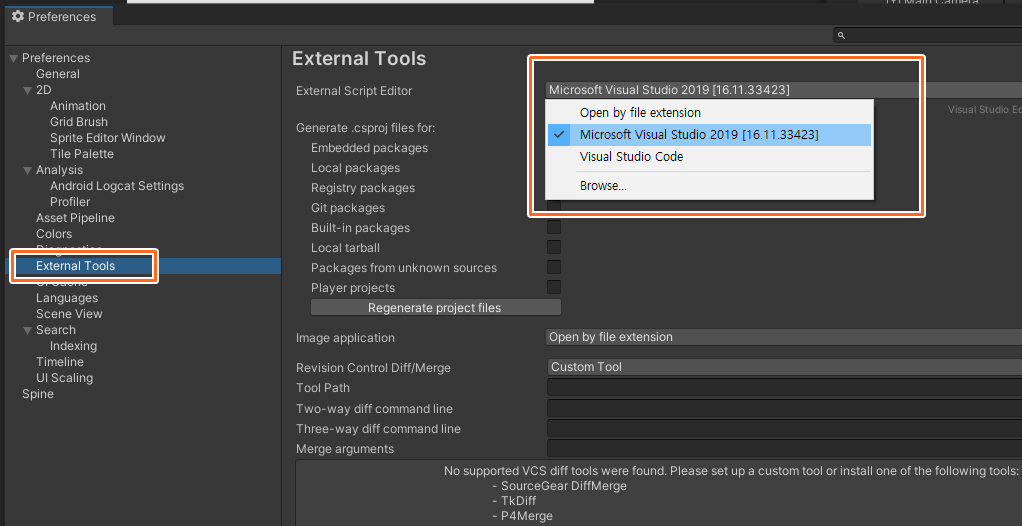This screenshot has height=526, width=1022.
Task: Click Regenerate project files button
Action: tap(435, 308)
